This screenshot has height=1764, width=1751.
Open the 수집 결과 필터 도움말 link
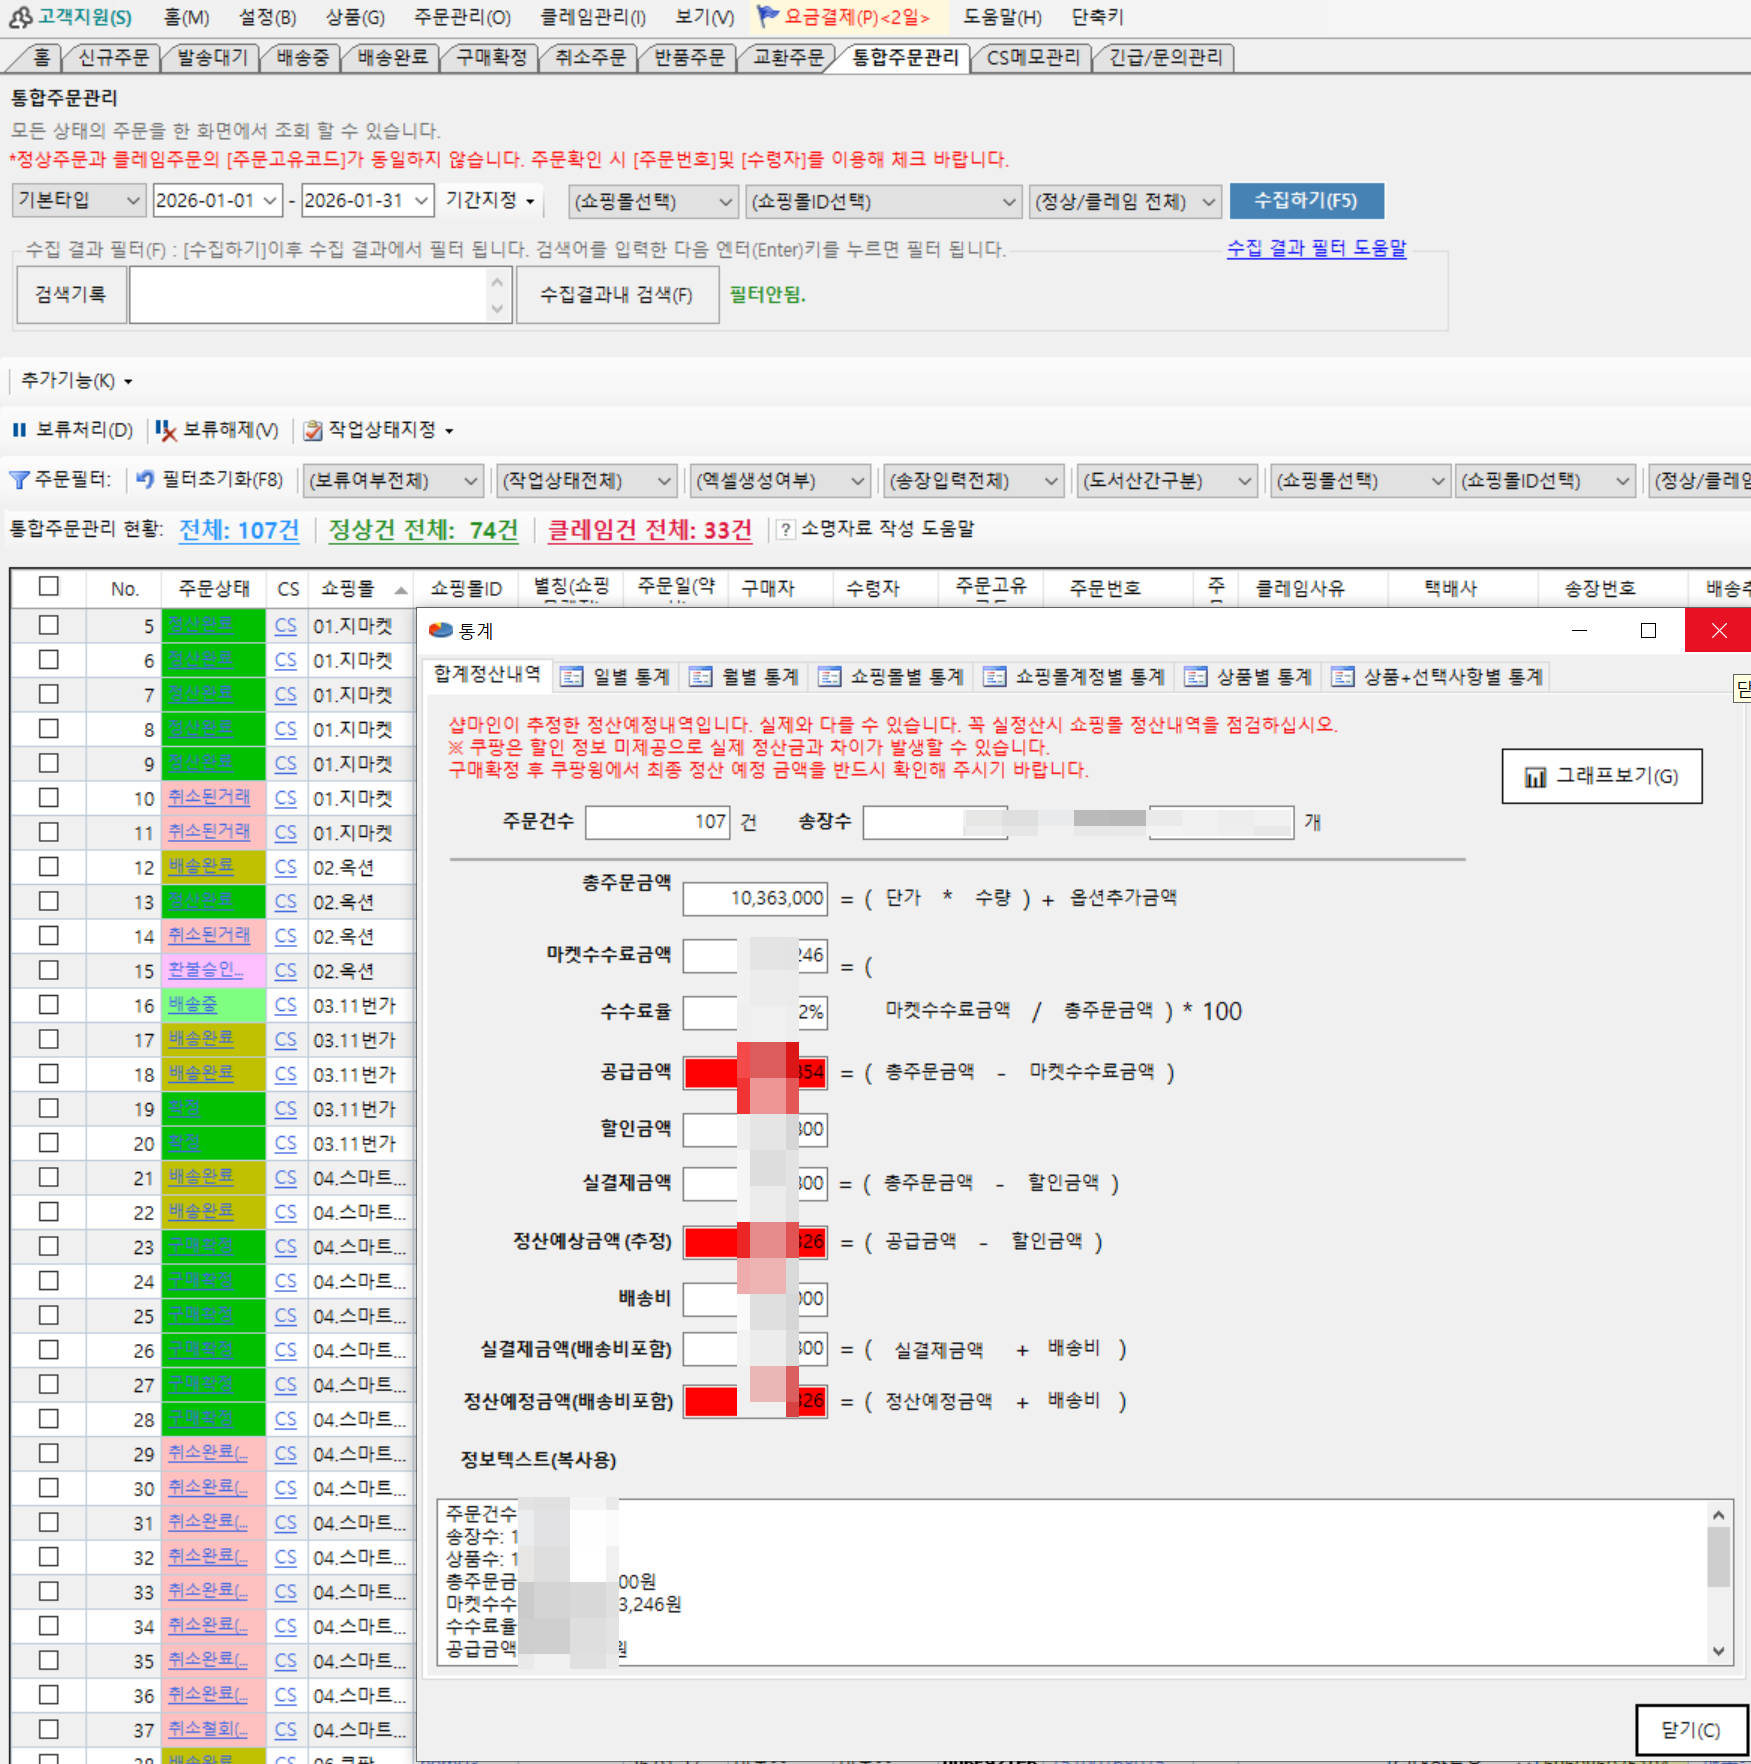[1316, 248]
